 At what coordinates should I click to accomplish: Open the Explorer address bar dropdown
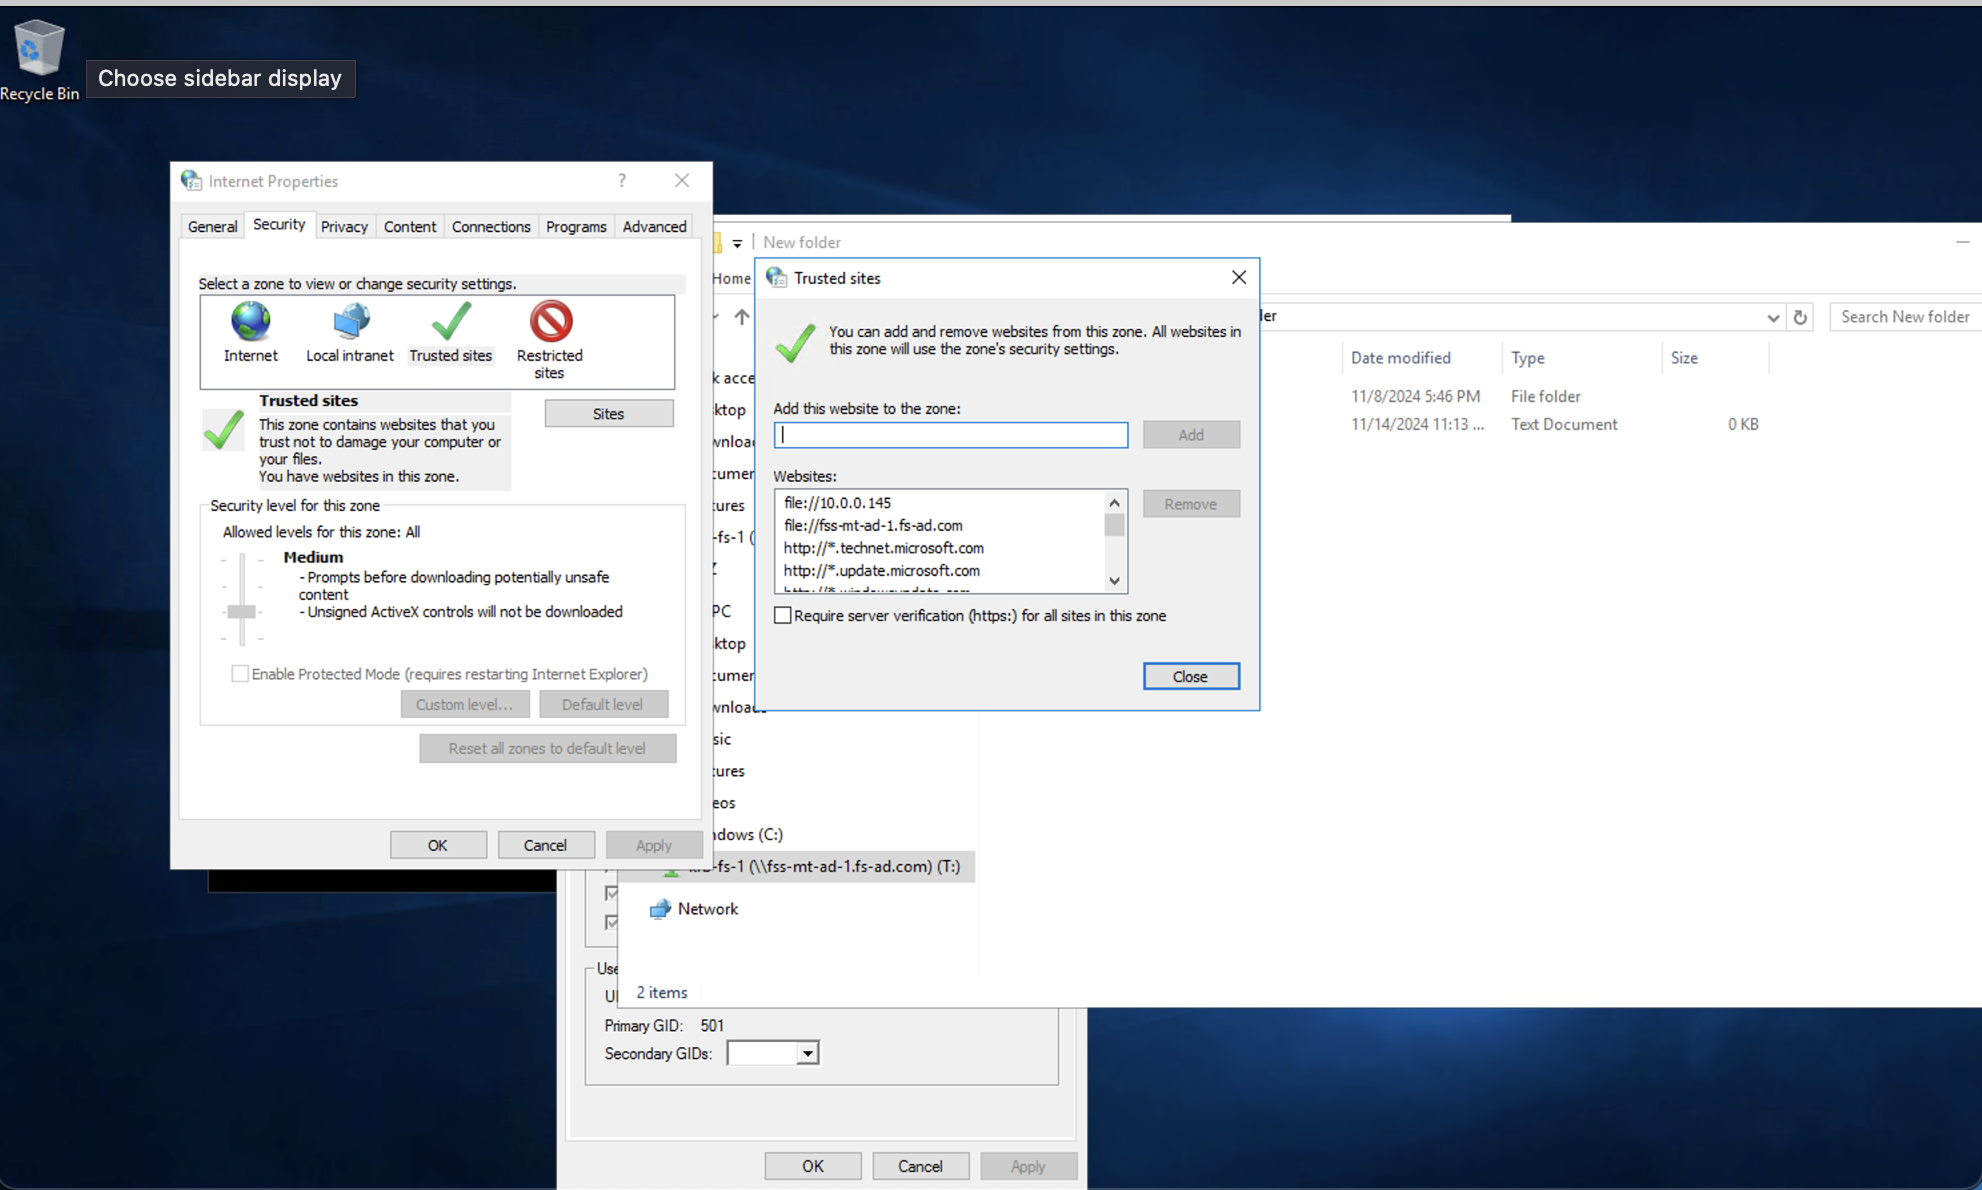coord(1773,316)
